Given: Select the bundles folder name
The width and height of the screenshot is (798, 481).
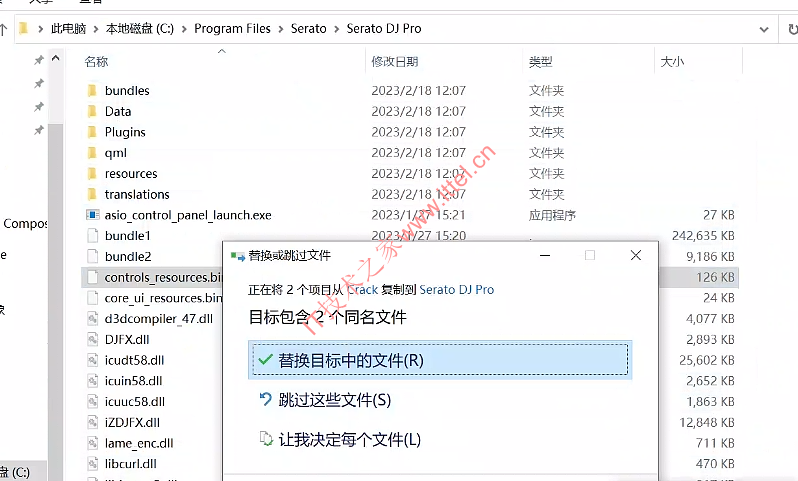Looking at the screenshot, I should click(127, 91).
